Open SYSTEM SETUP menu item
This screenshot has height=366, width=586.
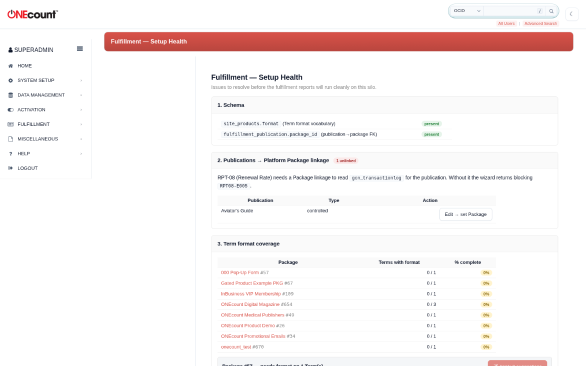pos(36,80)
